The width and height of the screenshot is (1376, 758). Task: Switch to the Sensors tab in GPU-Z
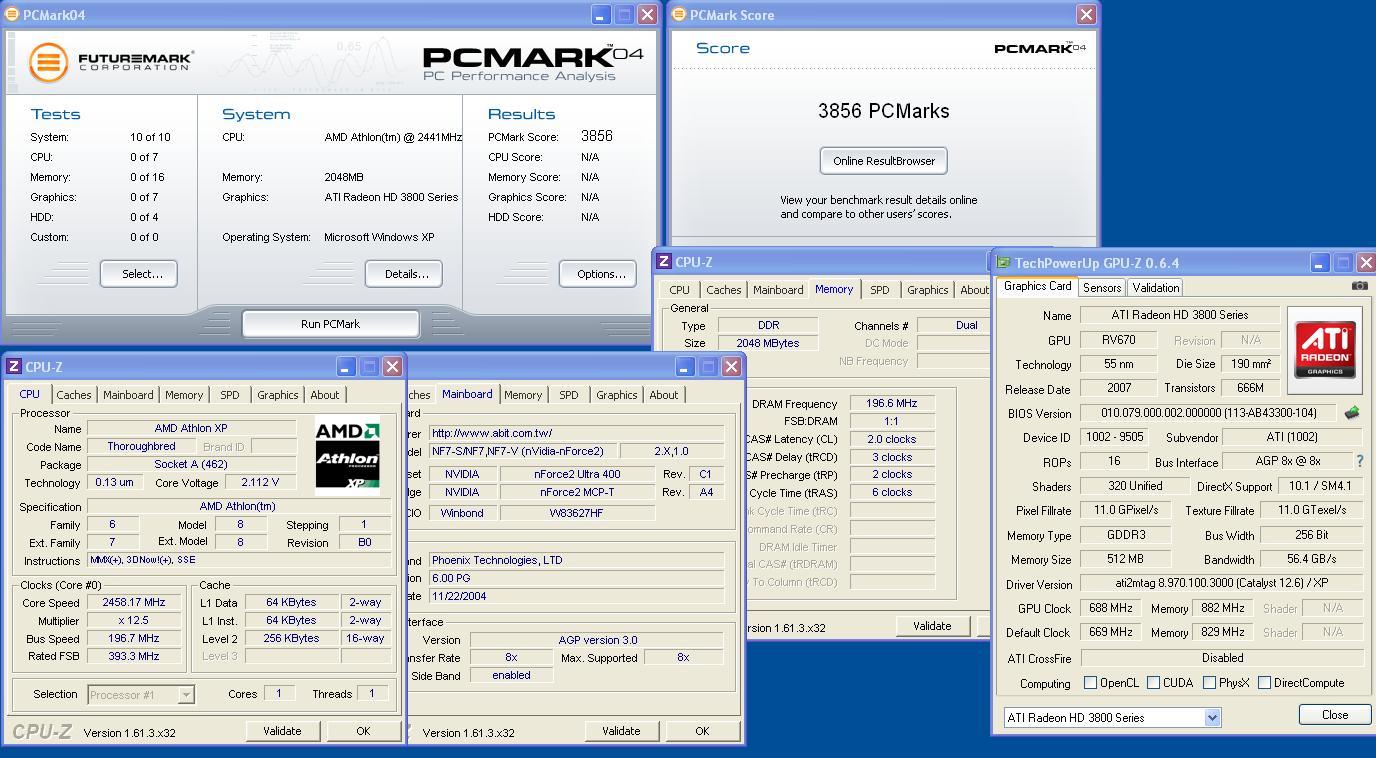[1102, 288]
